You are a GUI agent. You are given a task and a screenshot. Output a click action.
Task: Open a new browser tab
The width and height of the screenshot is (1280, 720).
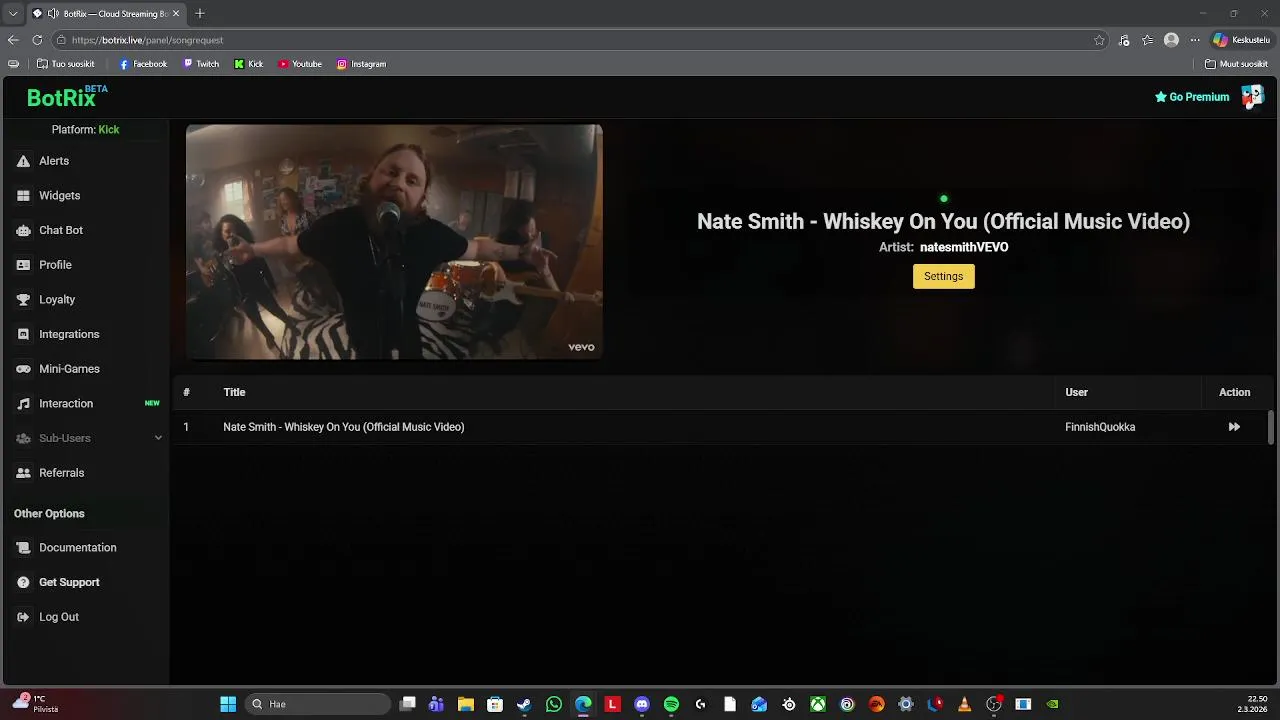click(x=200, y=14)
